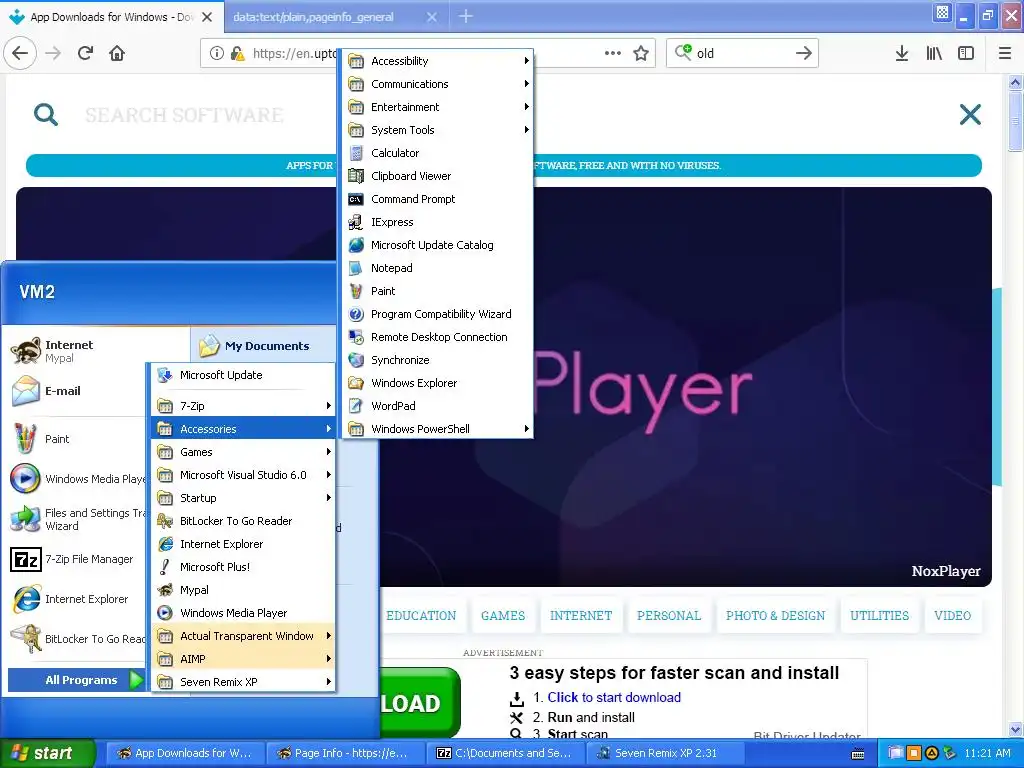Open My Documents folder
Image resolution: width=1024 pixels, height=768 pixels.
[264, 346]
